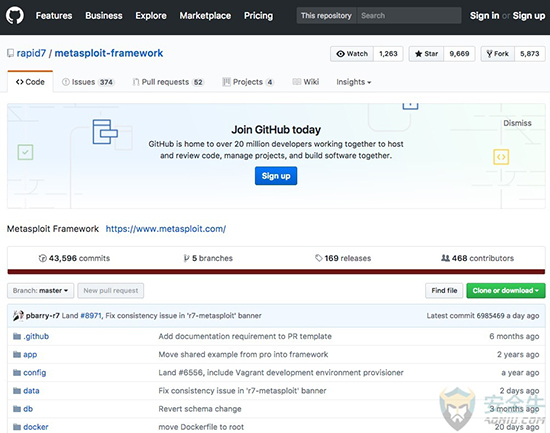Click the app folder icon
Screen dimensions: 550x433
pos(17,354)
